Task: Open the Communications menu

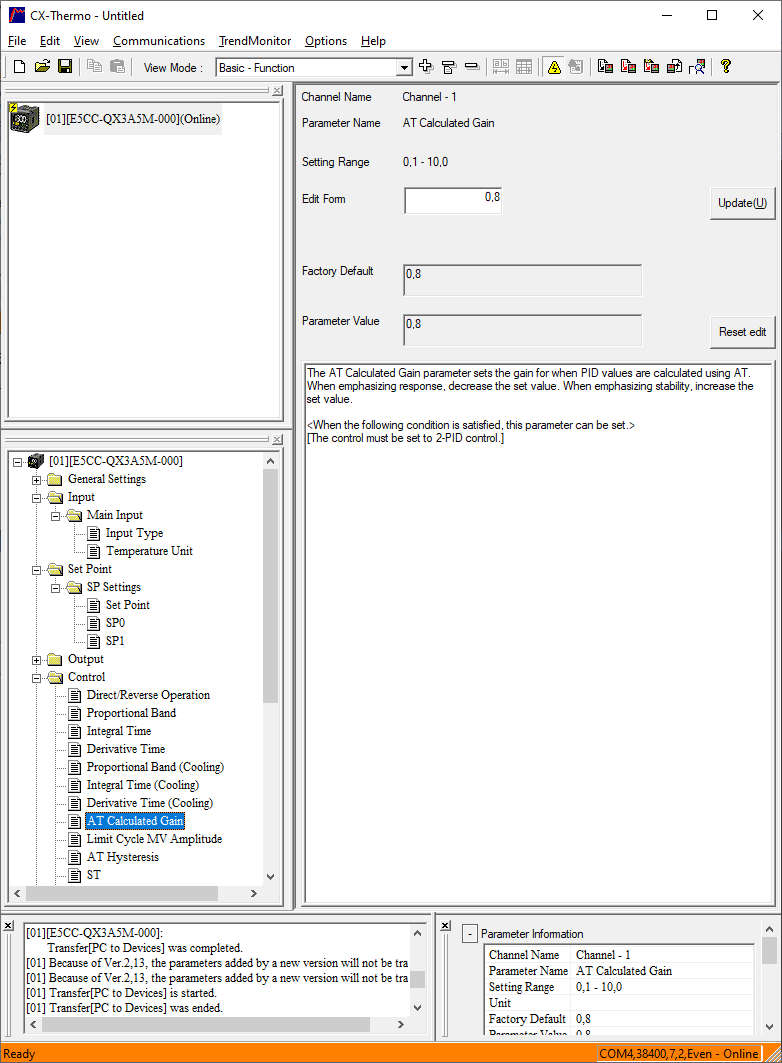Action: [159, 41]
